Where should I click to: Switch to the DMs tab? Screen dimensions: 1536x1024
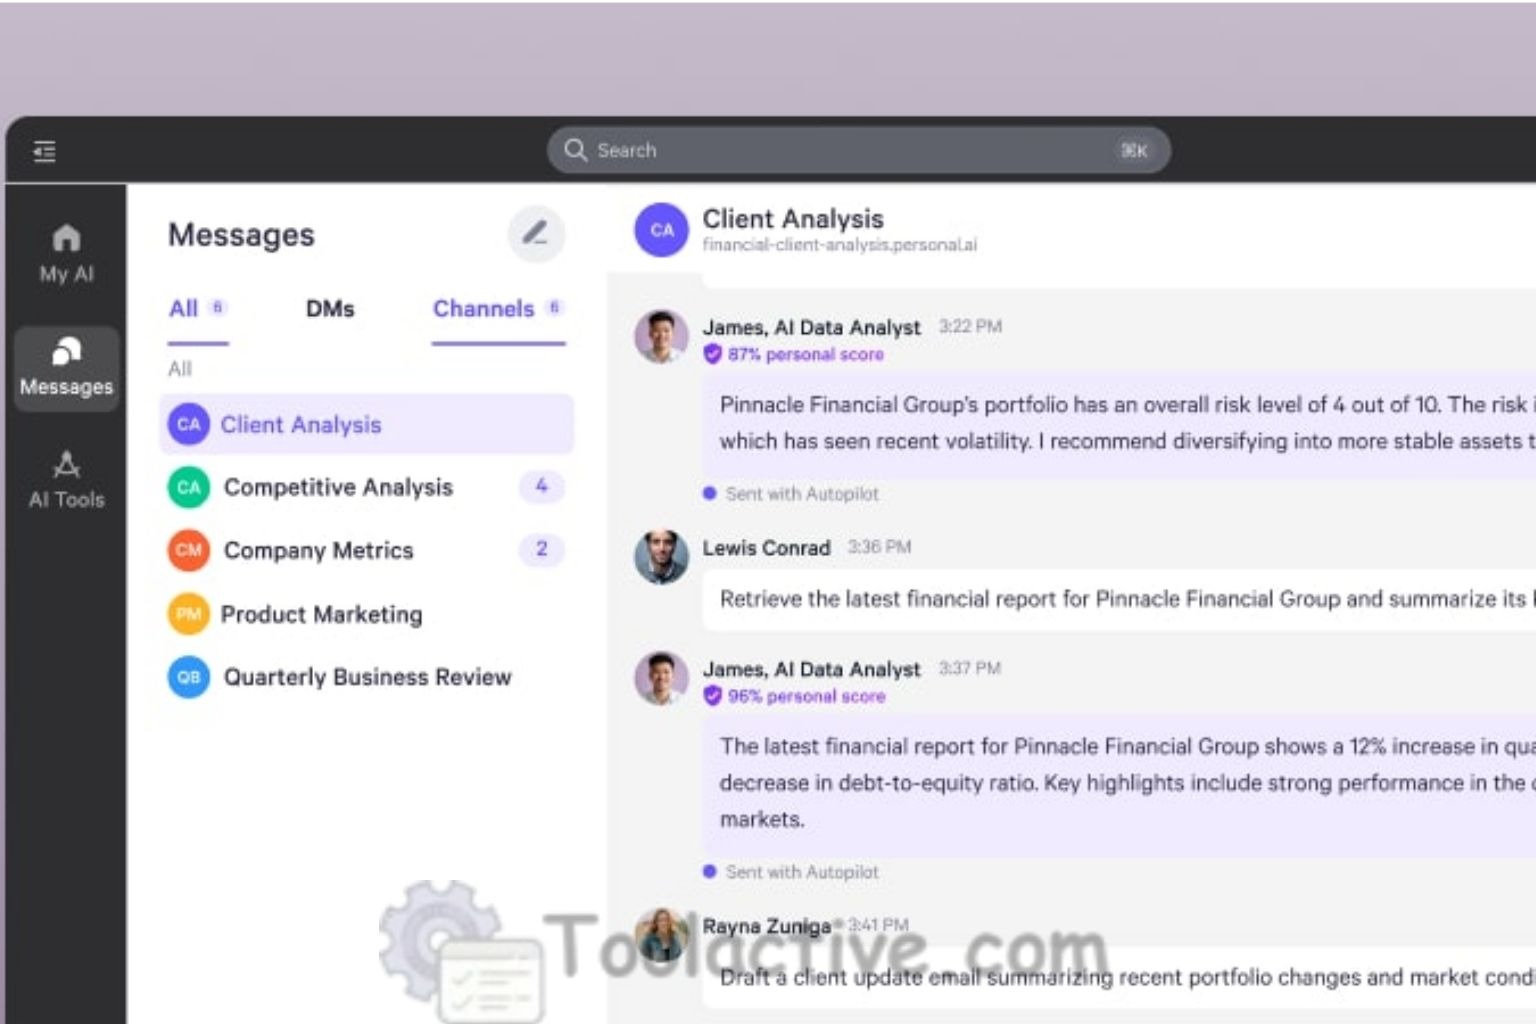tap(330, 309)
